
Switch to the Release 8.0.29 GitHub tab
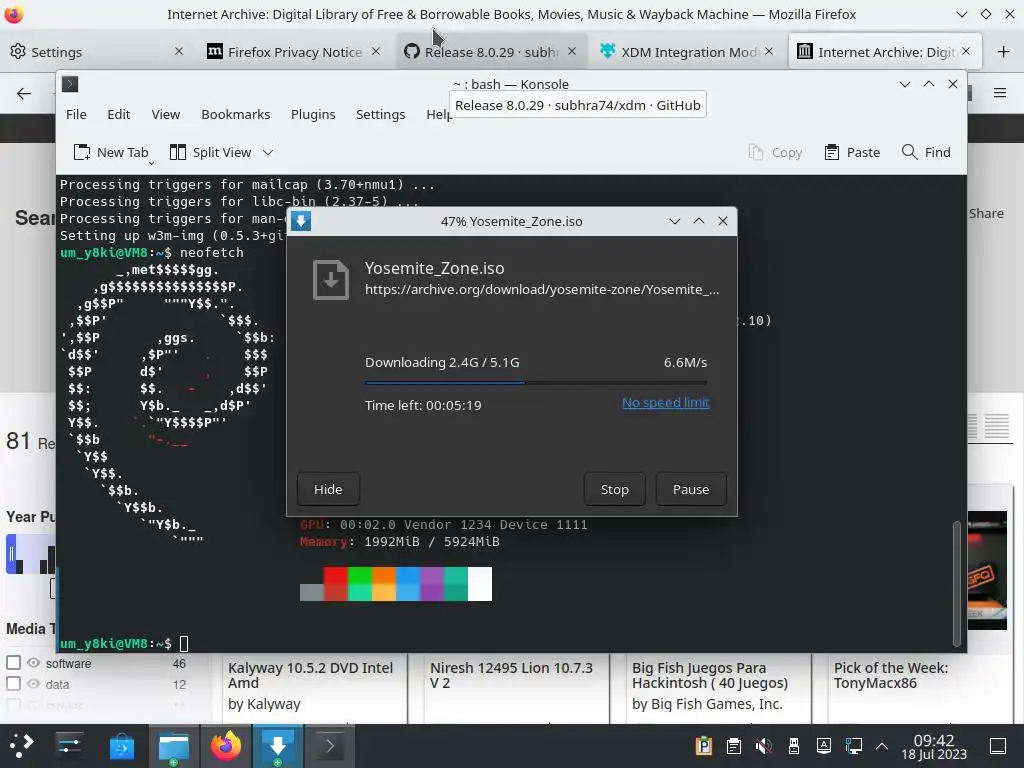[490, 52]
